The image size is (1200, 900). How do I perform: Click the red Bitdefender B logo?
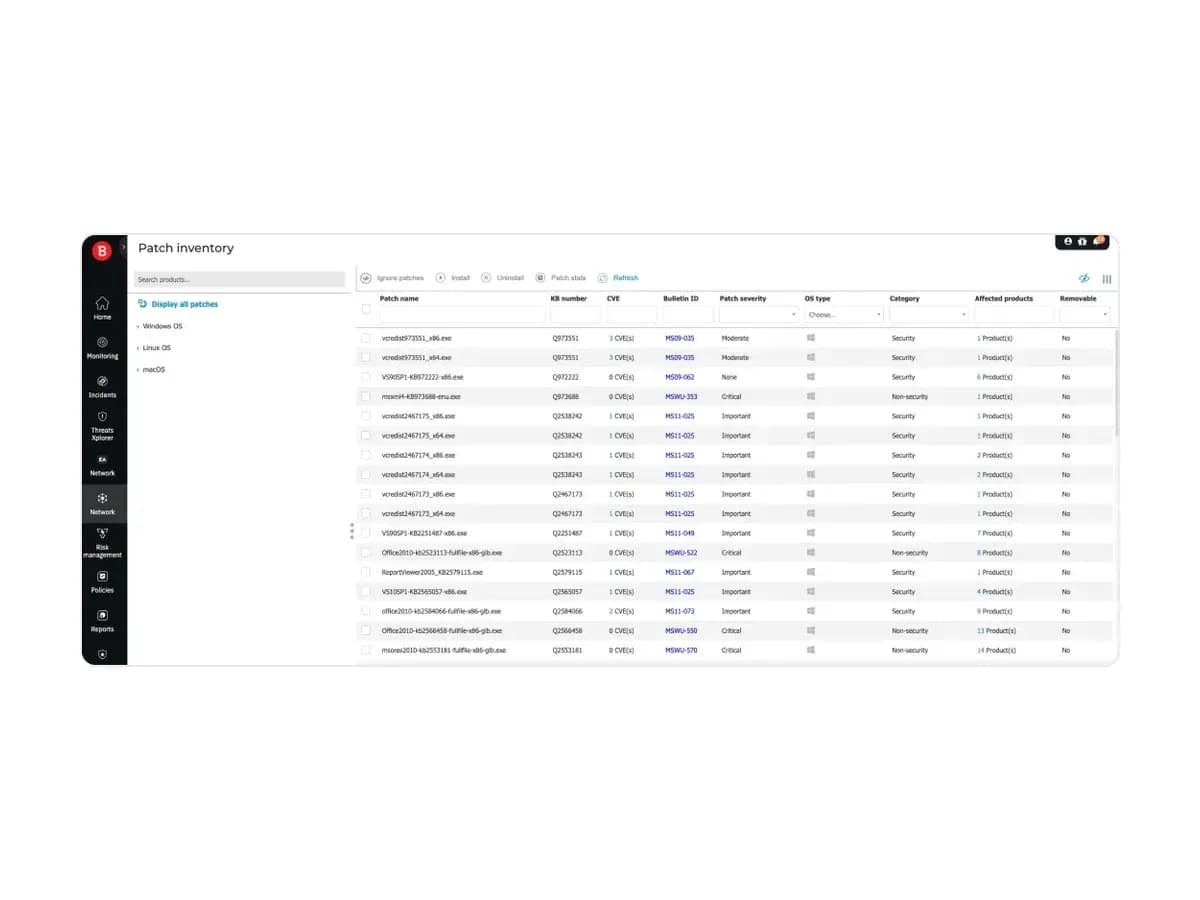[102, 252]
